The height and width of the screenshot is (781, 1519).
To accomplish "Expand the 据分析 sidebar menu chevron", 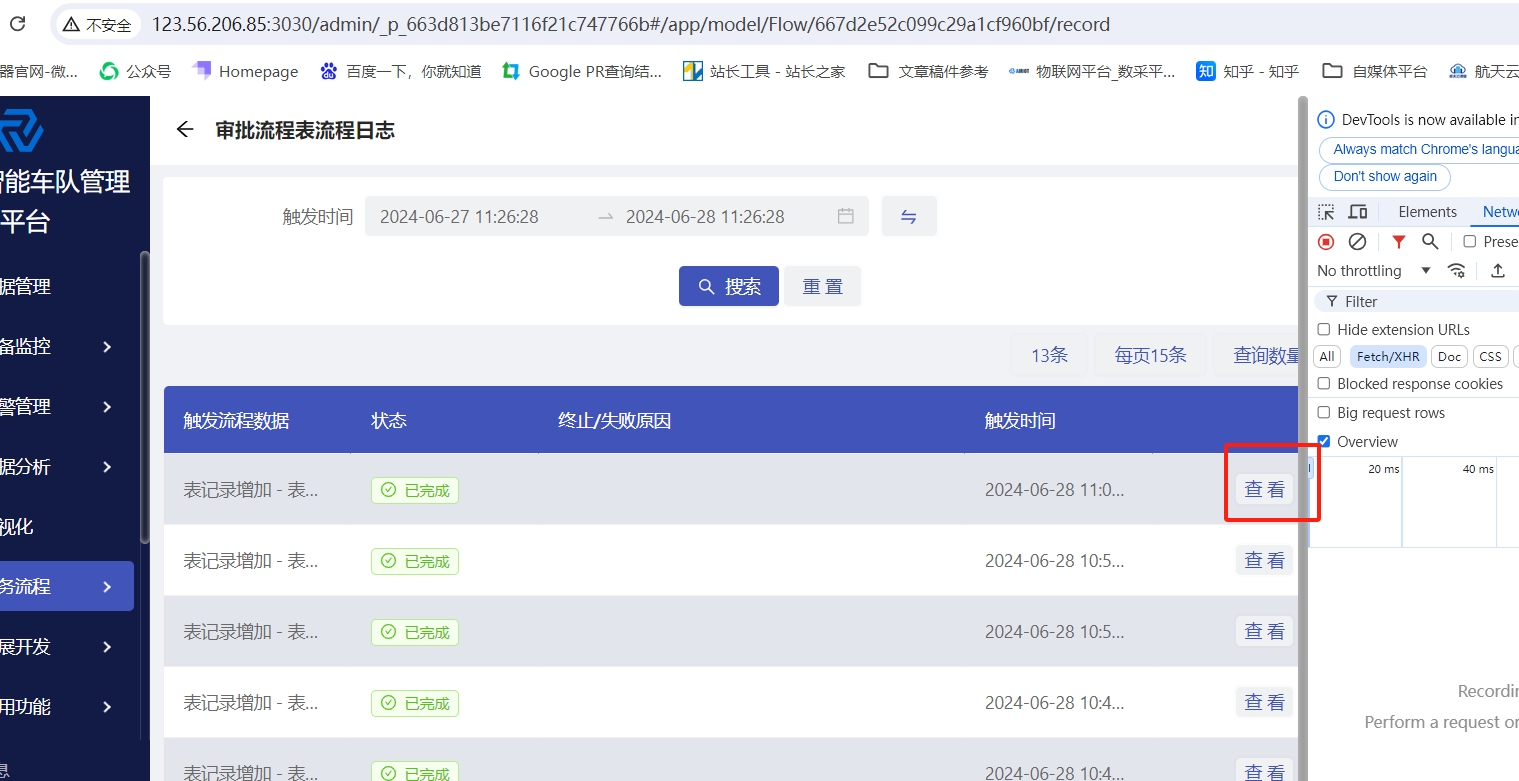I will click(x=107, y=467).
